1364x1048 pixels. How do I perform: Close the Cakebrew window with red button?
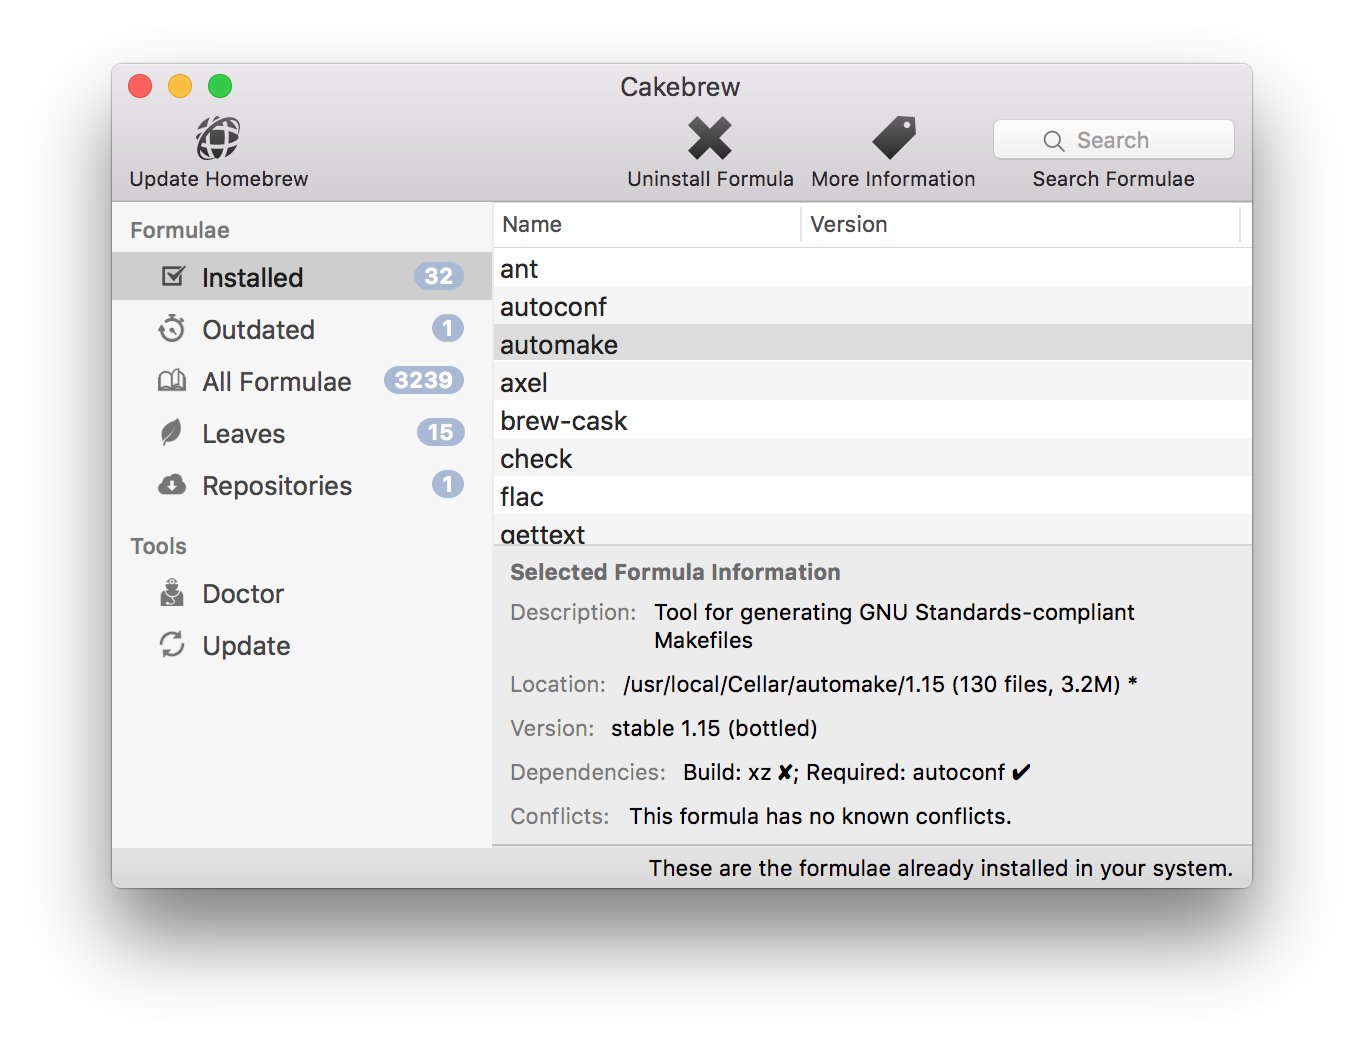(x=140, y=86)
